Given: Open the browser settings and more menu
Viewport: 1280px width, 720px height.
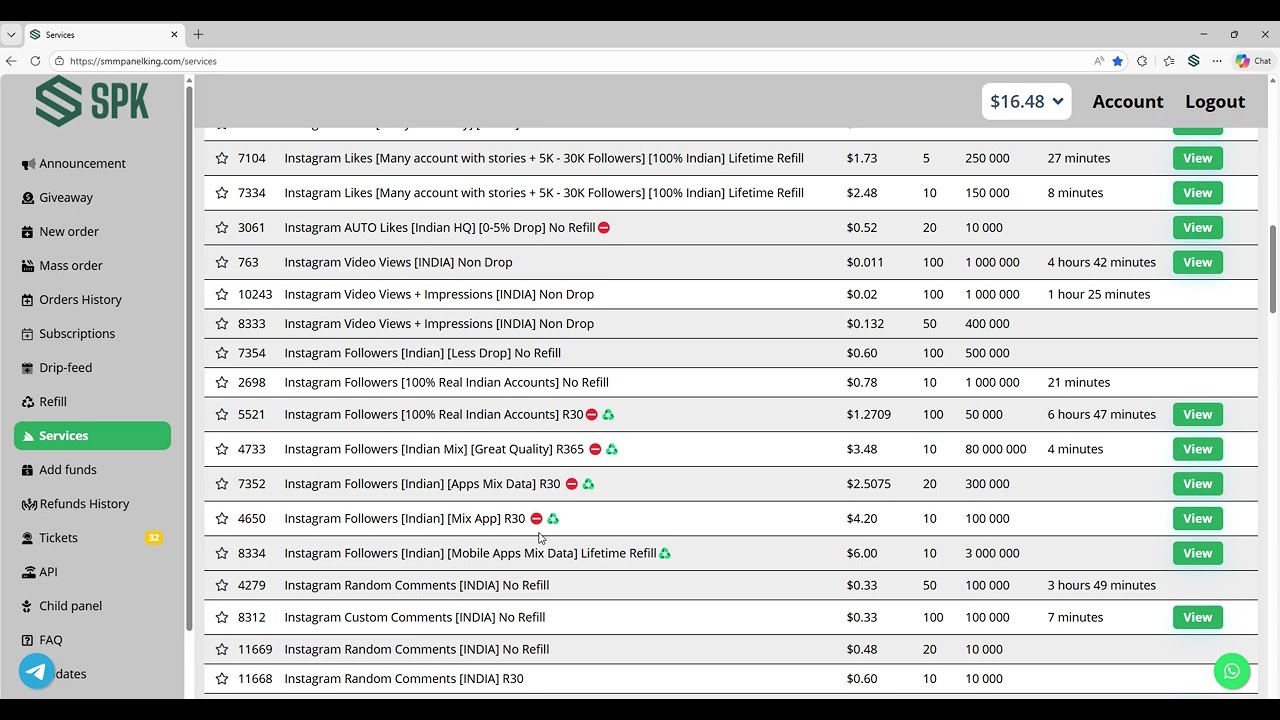Looking at the screenshot, I should coord(1217,61).
